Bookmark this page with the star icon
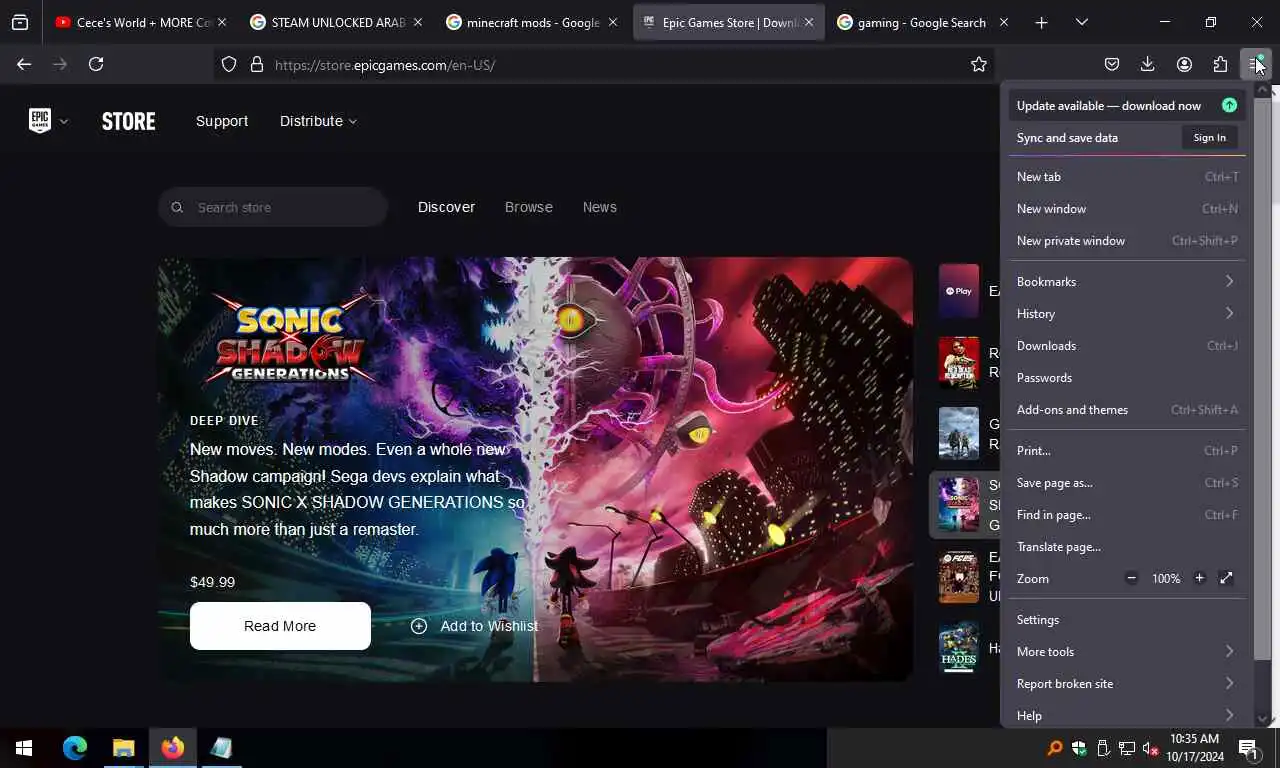 tap(979, 64)
